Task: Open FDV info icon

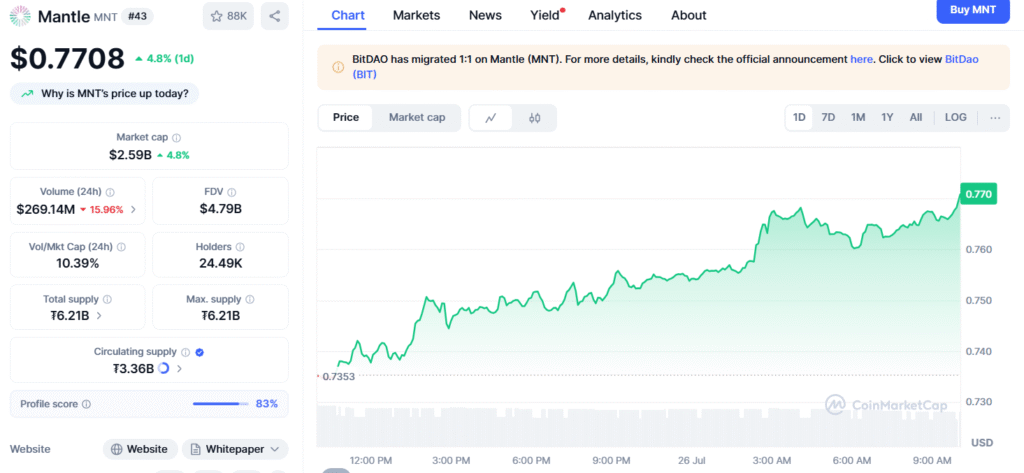Action: coord(232,193)
